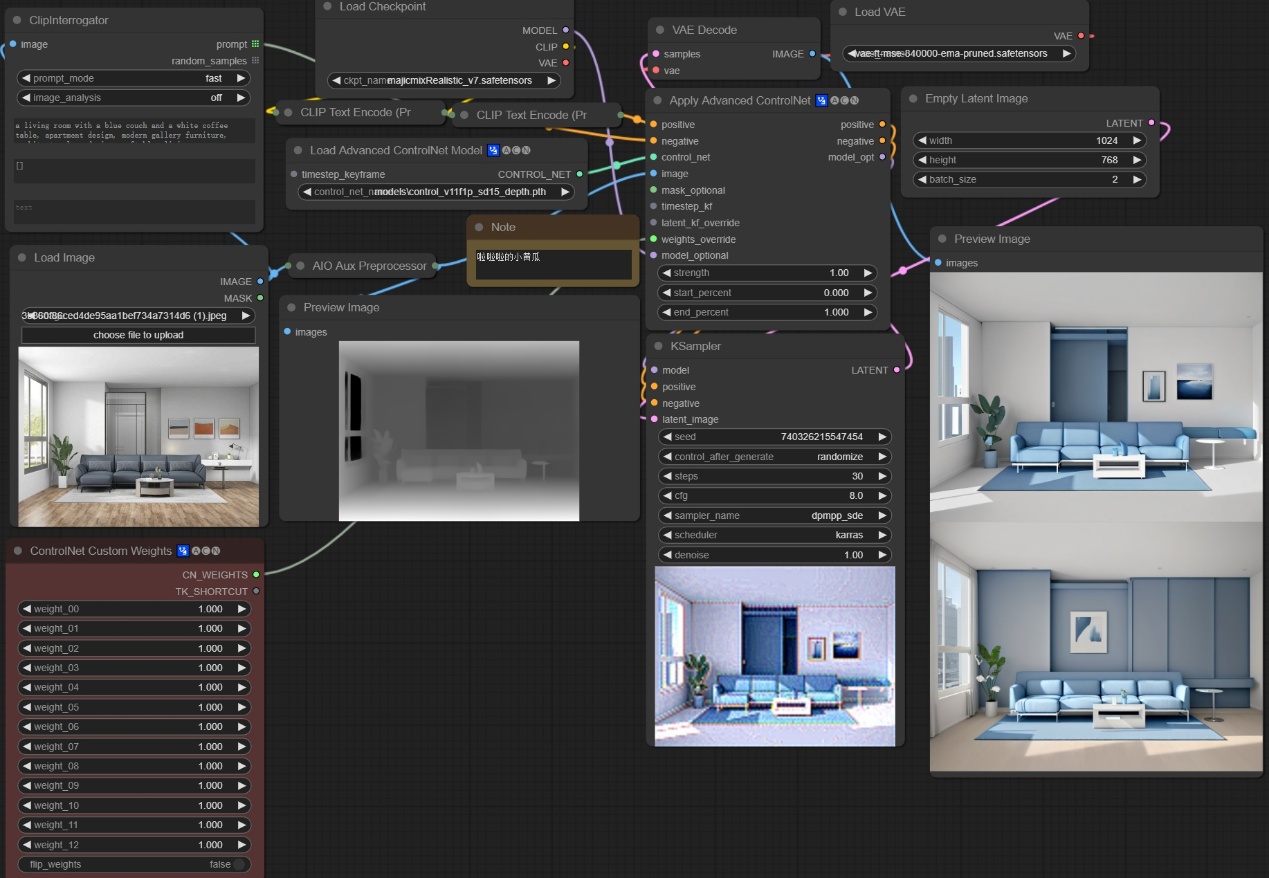Image resolution: width=1269 pixels, height=878 pixels.
Task: Click the green prompt output port on ClipInterrogator
Action: point(255,44)
